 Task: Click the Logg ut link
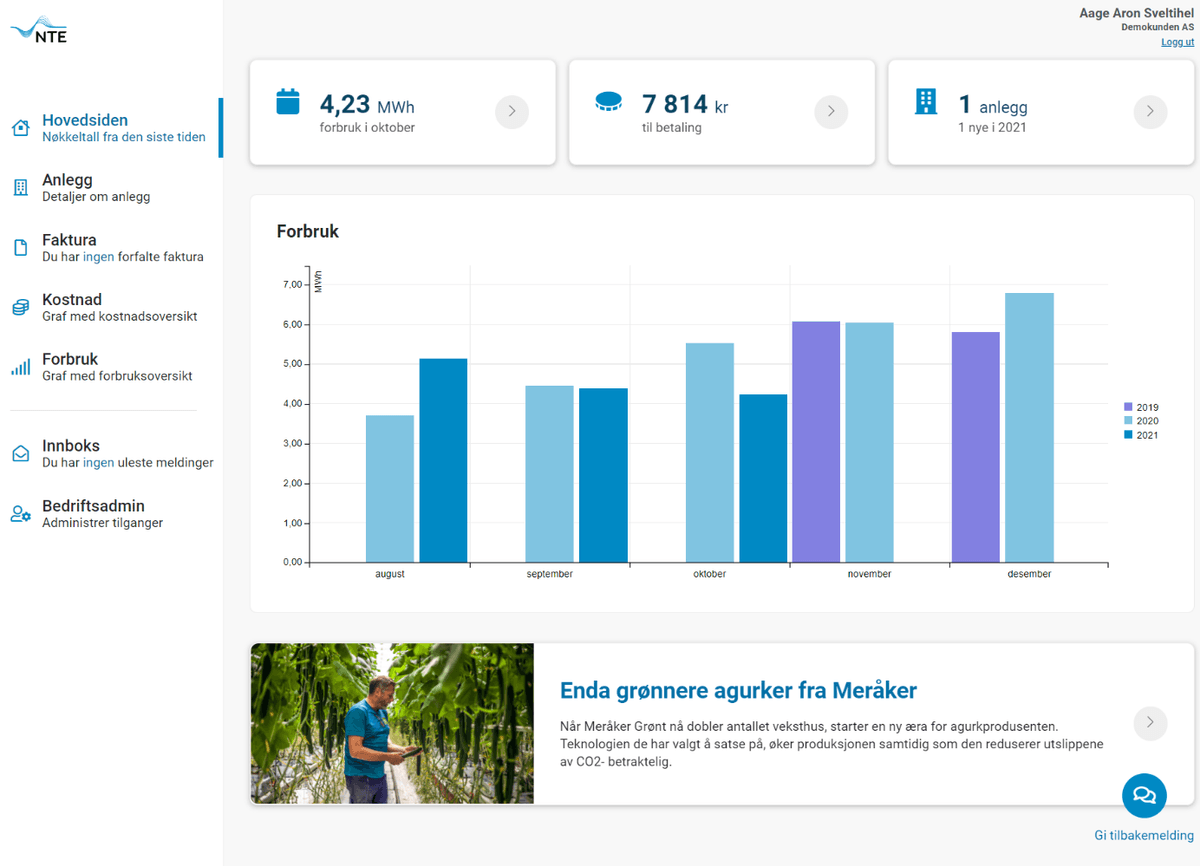click(x=1177, y=42)
